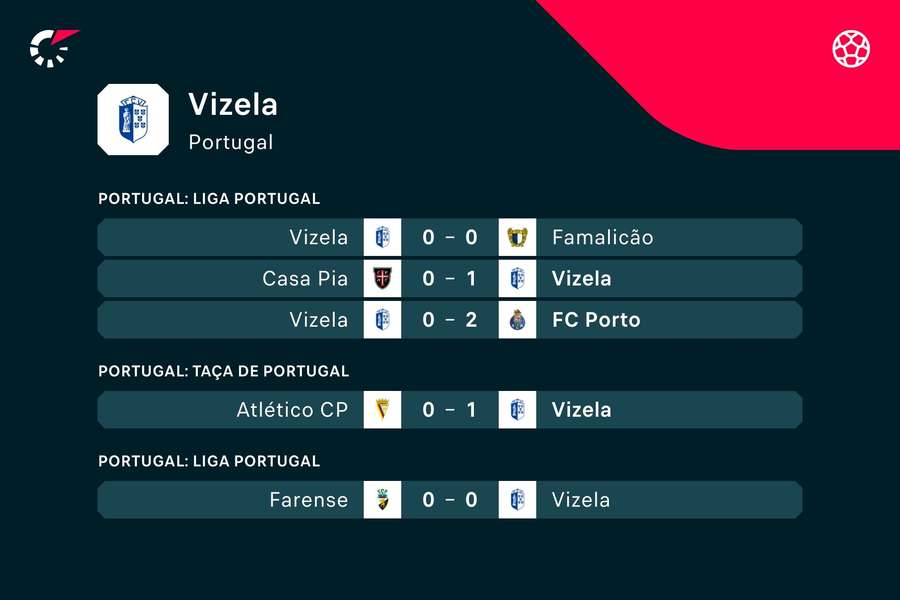900x600 pixels.
Task: Click the Flashscore logo in the top-left corner
Action: click(x=52, y=48)
